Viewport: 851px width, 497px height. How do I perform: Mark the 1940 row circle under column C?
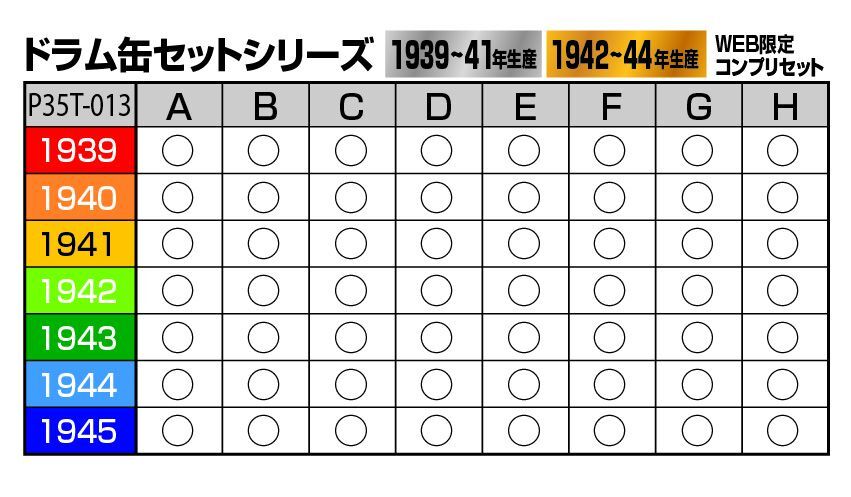click(351, 198)
